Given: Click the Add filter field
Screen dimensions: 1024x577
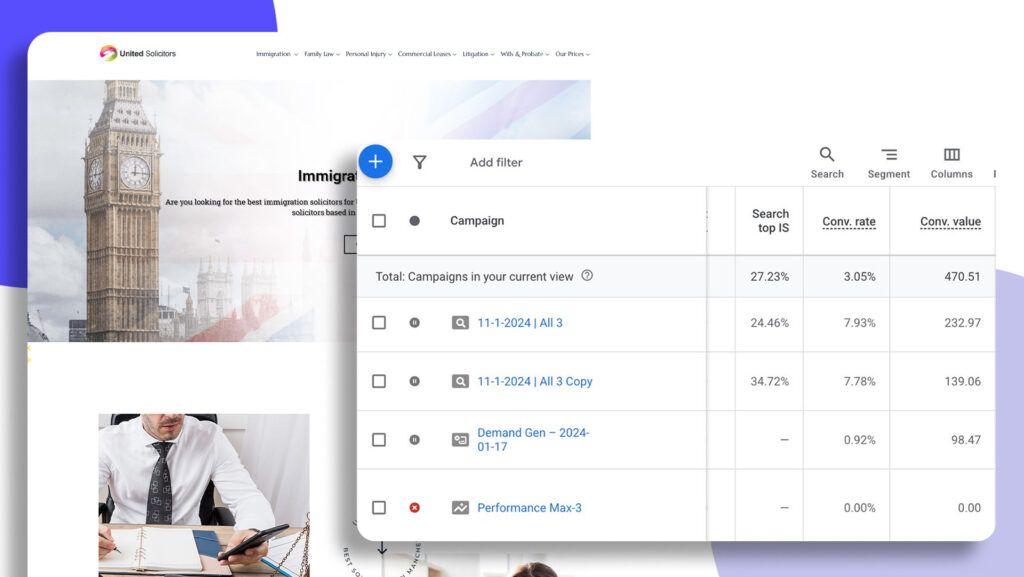Looking at the screenshot, I should point(496,162).
